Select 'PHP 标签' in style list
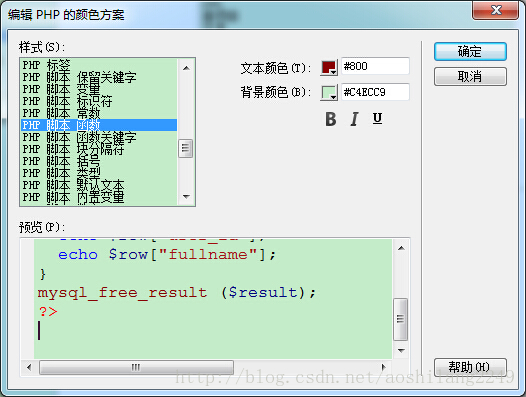 pyautogui.click(x=99, y=65)
